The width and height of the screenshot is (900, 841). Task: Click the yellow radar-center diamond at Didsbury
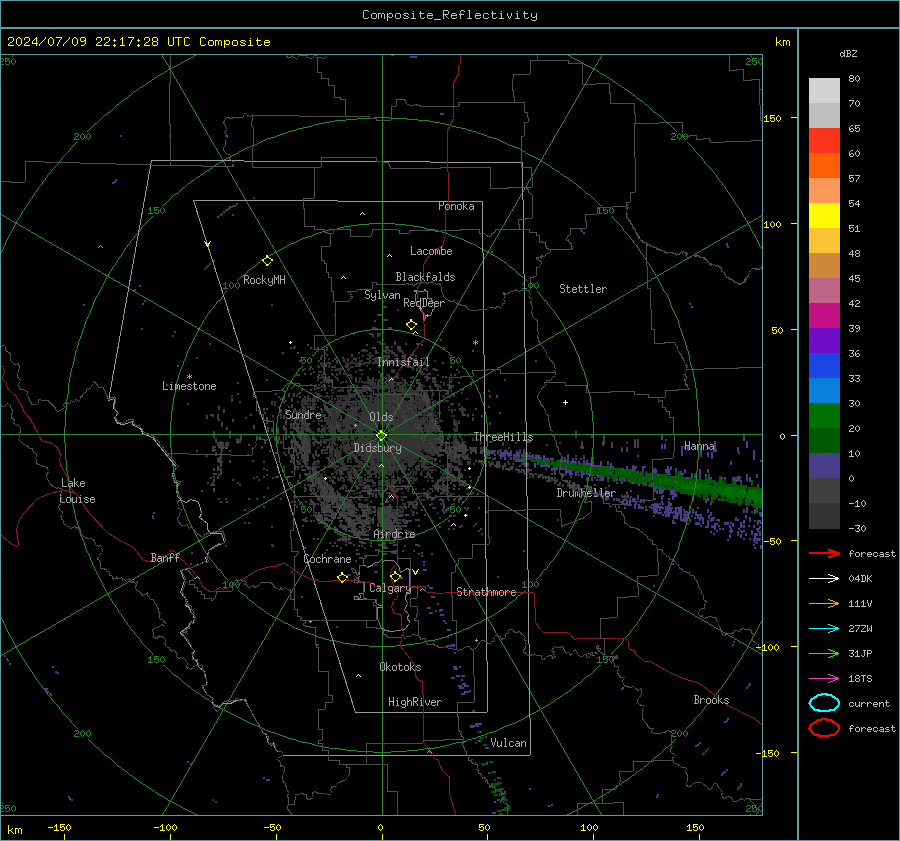pos(381,436)
